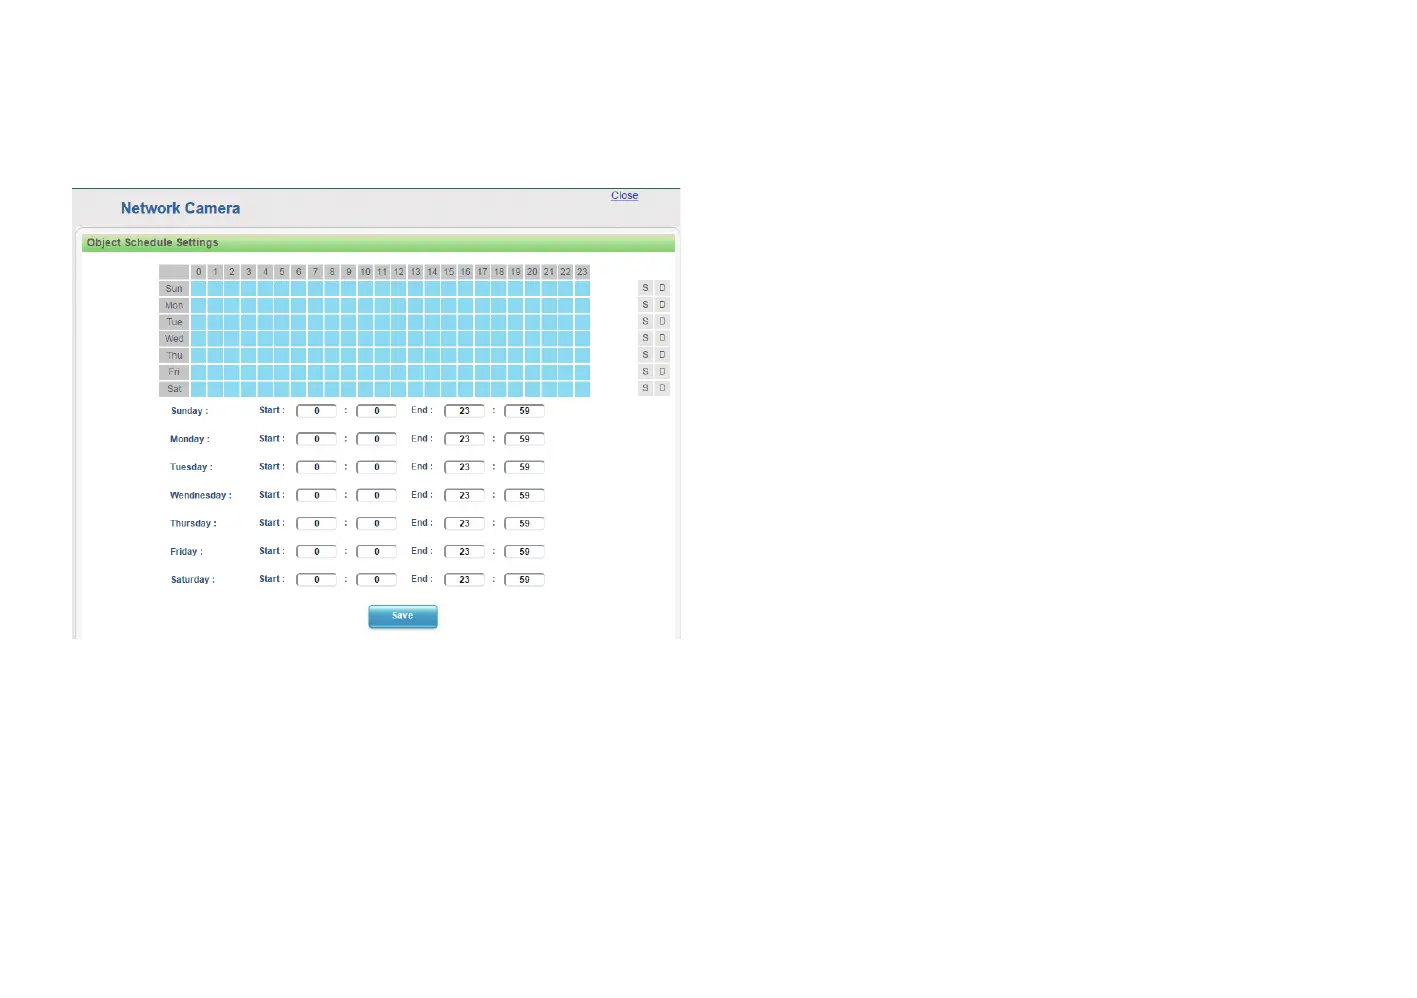Viewport: 1417px width, 998px height.
Task: Toggle the Sun cell at hour 0
Action: coord(199,288)
